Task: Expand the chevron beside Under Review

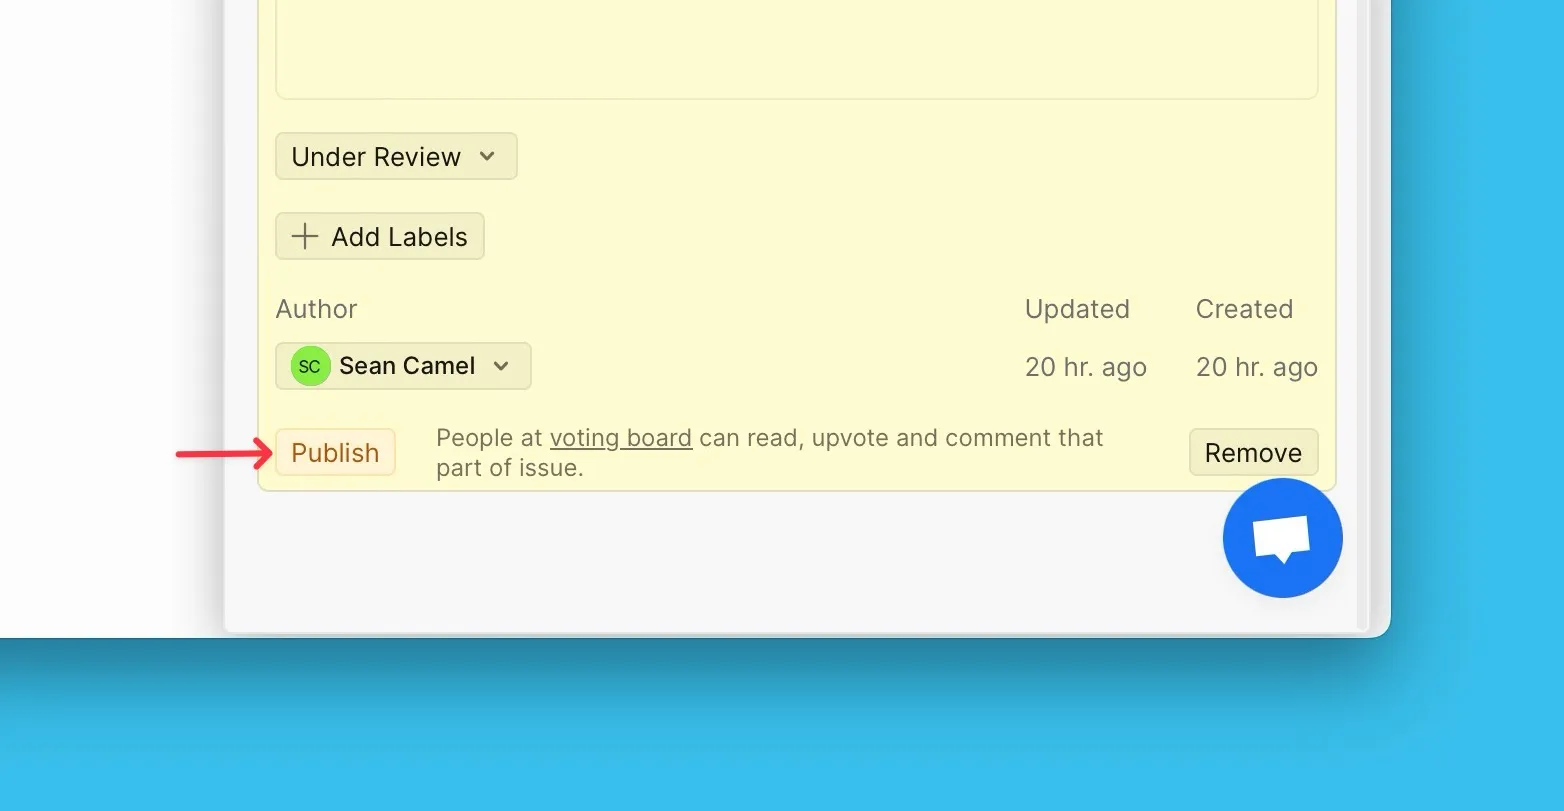Action: click(x=487, y=157)
